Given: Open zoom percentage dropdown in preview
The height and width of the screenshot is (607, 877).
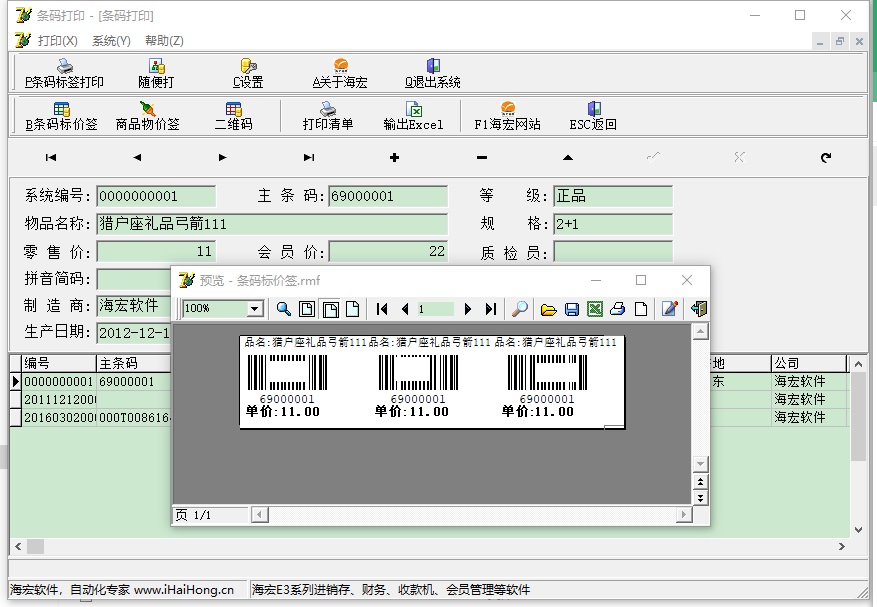Looking at the screenshot, I should click(x=254, y=309).
